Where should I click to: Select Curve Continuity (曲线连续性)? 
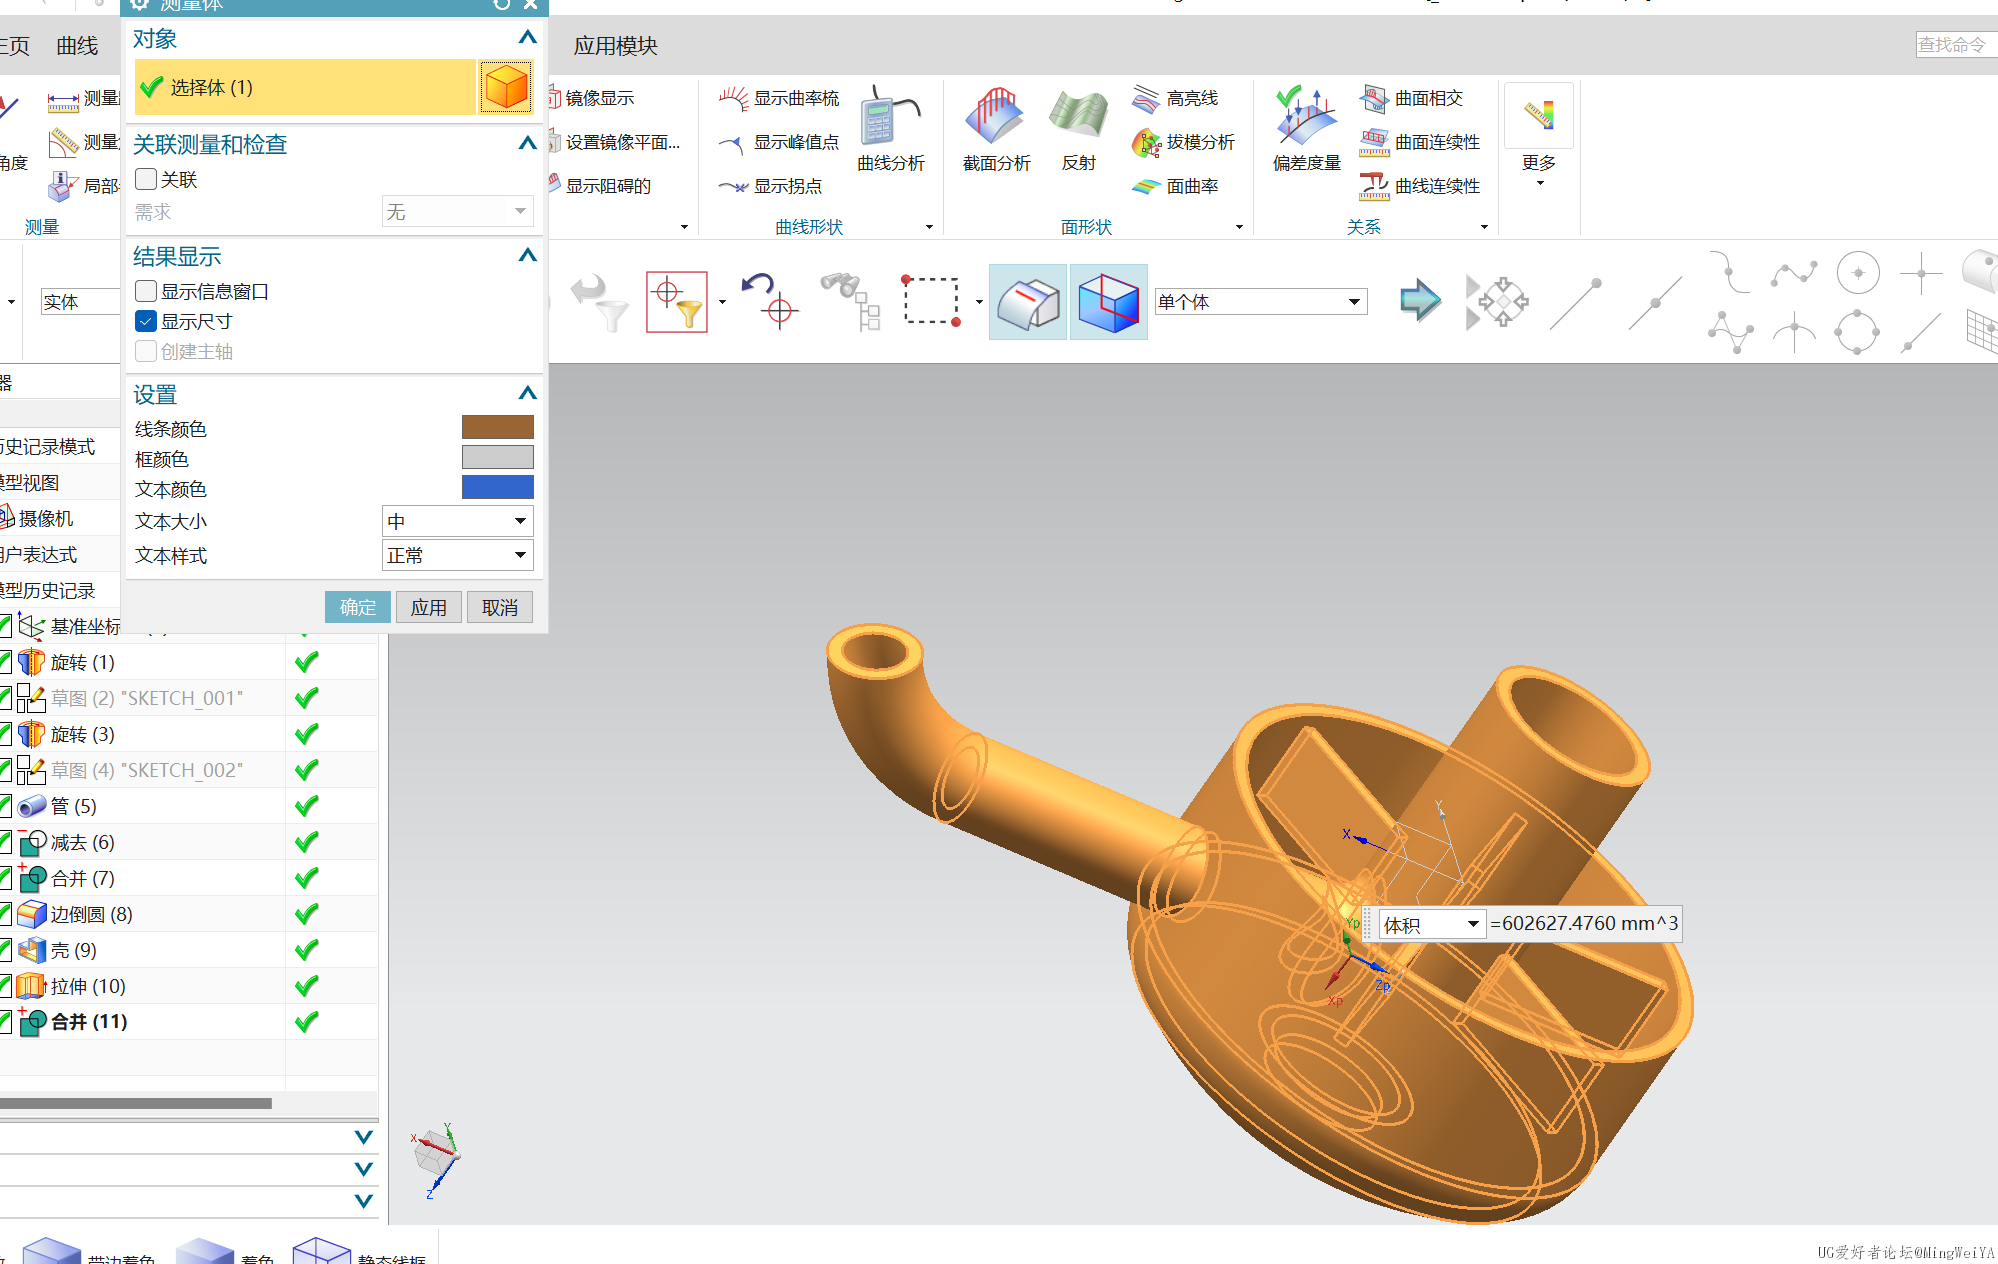pos(1419,186)
